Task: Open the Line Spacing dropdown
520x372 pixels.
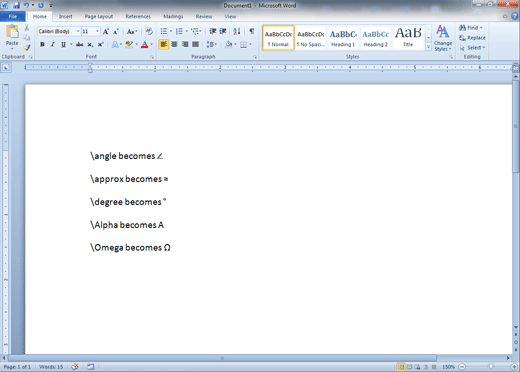Action: [x=212, y=44]
